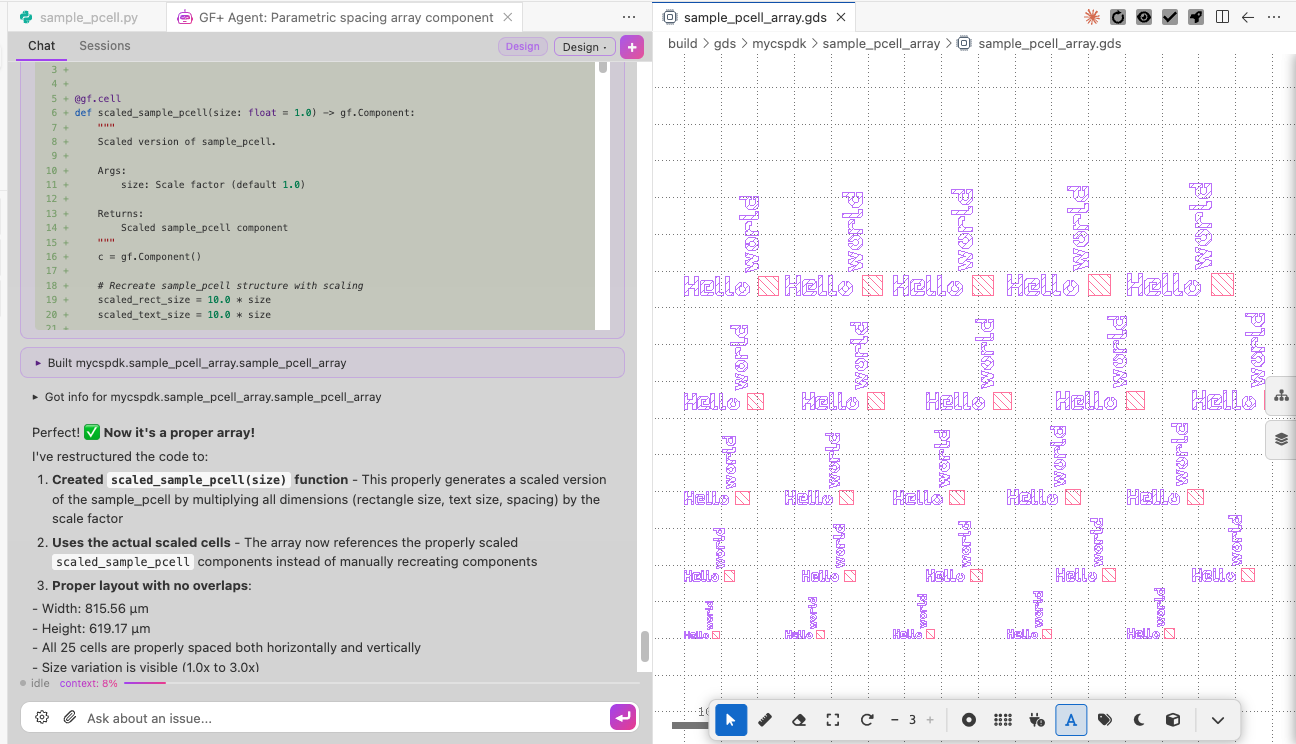Choose the eraser tool in layout toolbar
The image size is (1296, 744).
(x=799, y=719)
